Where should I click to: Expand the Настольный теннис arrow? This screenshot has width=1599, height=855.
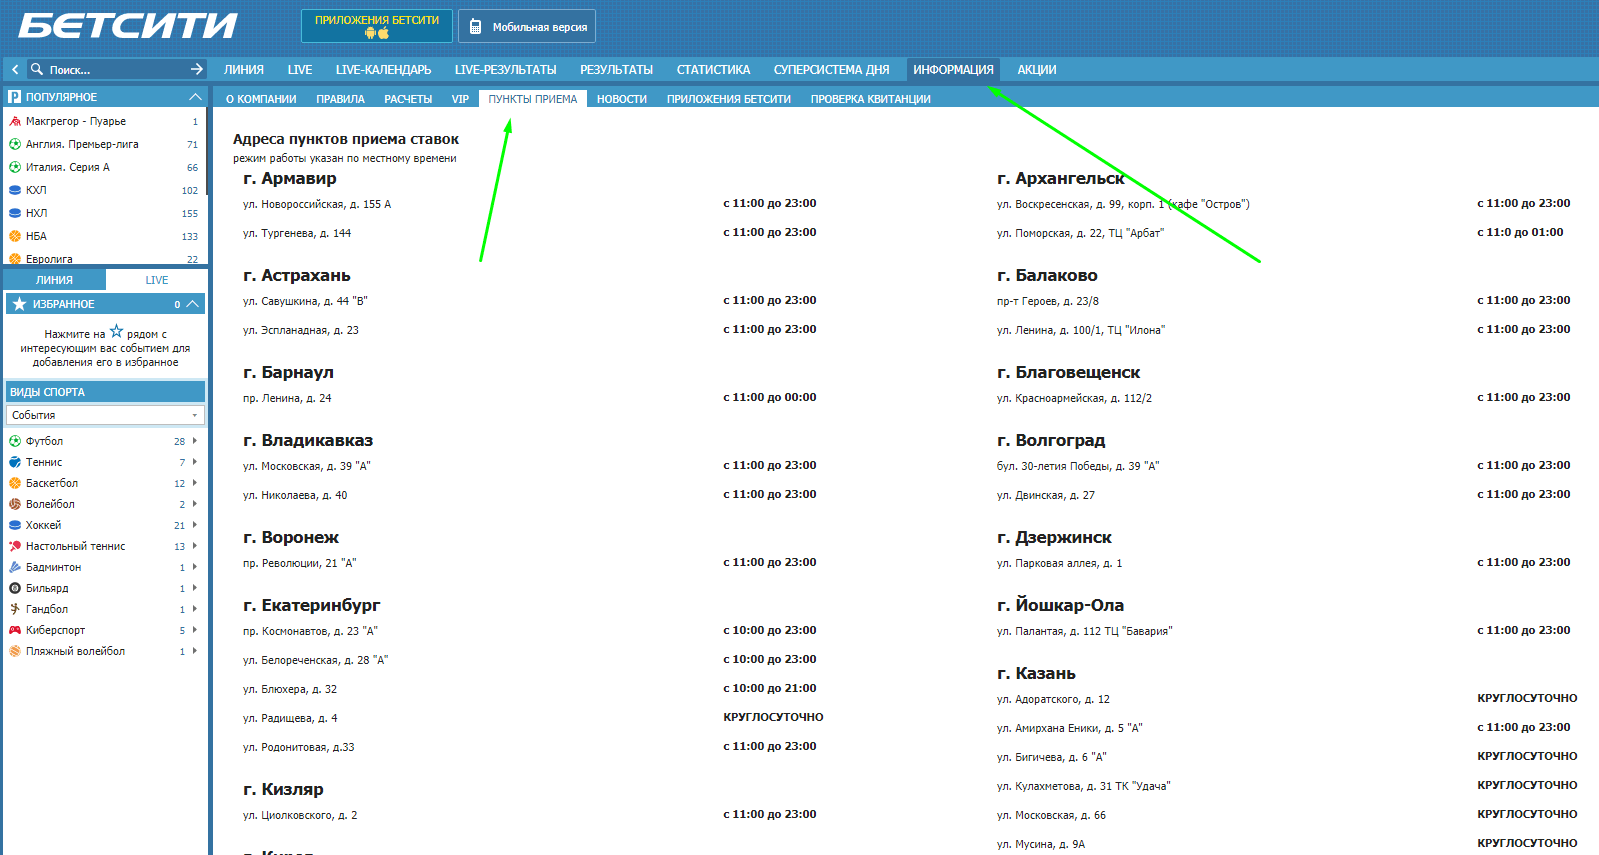[x=195, y=546]
